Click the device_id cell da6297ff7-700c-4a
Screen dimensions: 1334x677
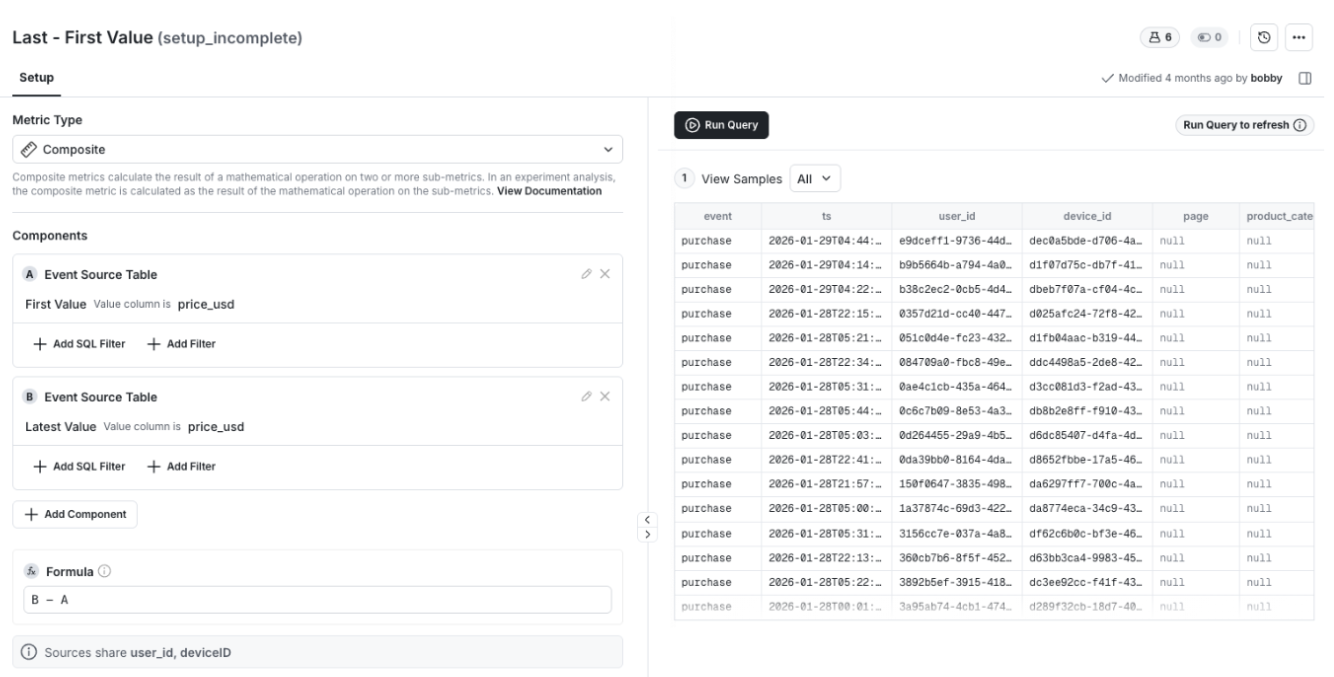coord(1087,484)
